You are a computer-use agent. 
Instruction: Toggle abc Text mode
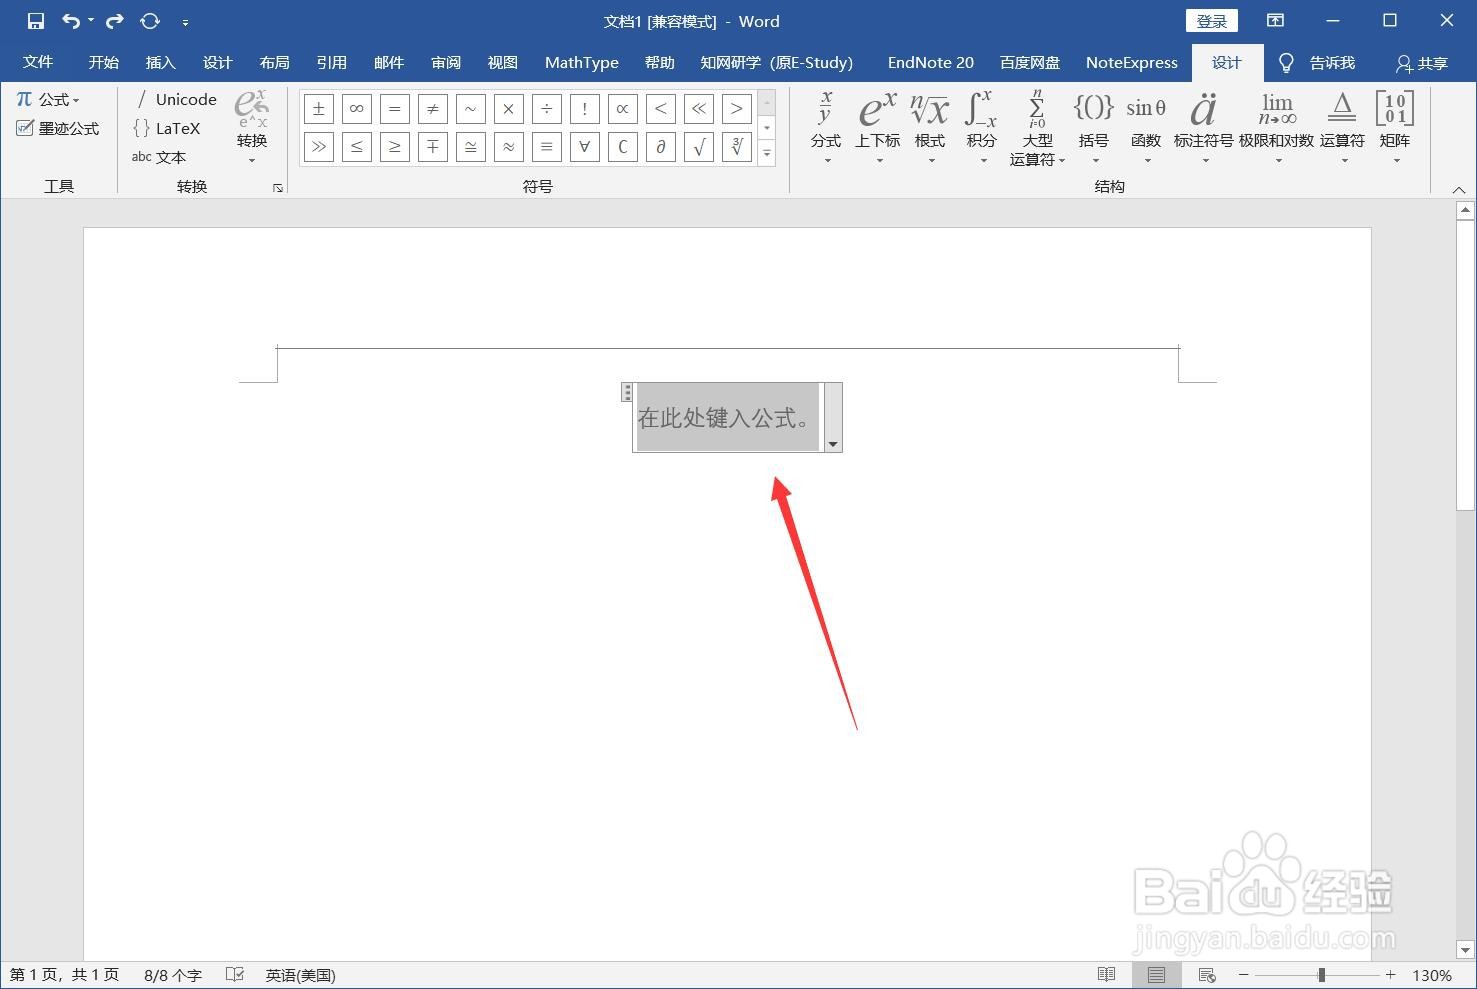click(159, 157)
